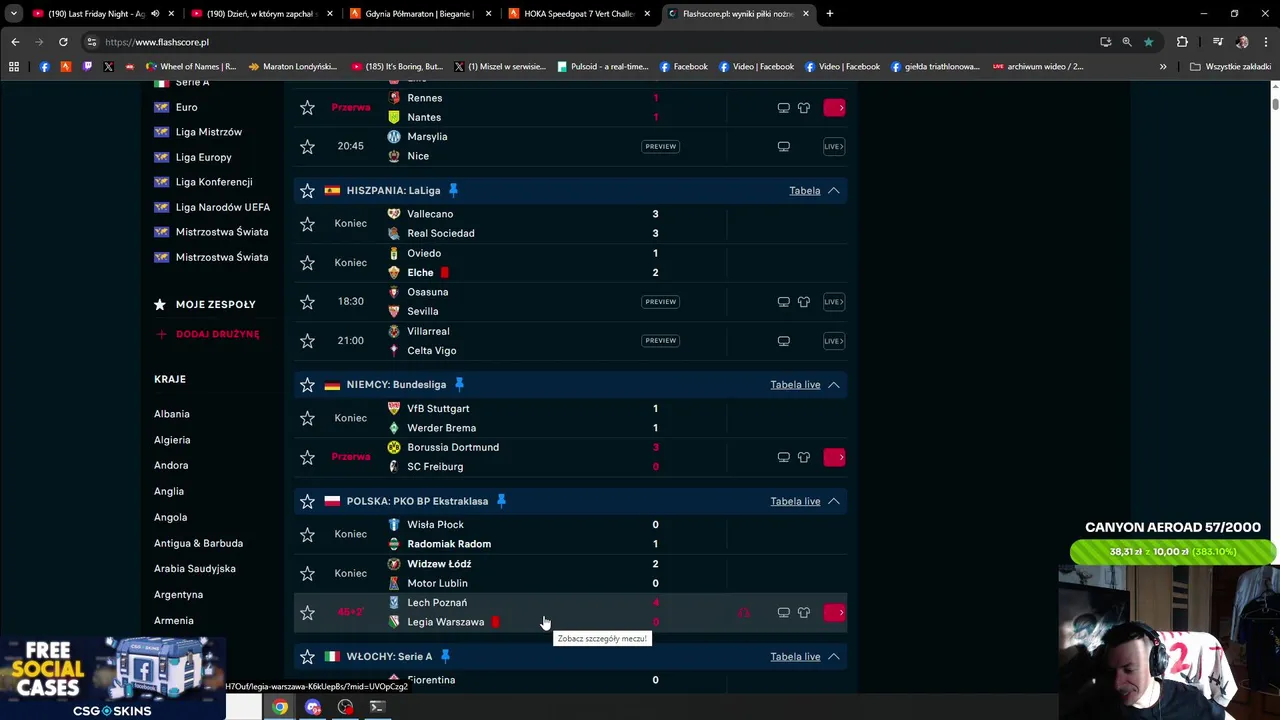Image resolution: width=1280 pixels, height=720 pixels.
Task: Reload the page with refresh icon
Action: tap(63, 42)
